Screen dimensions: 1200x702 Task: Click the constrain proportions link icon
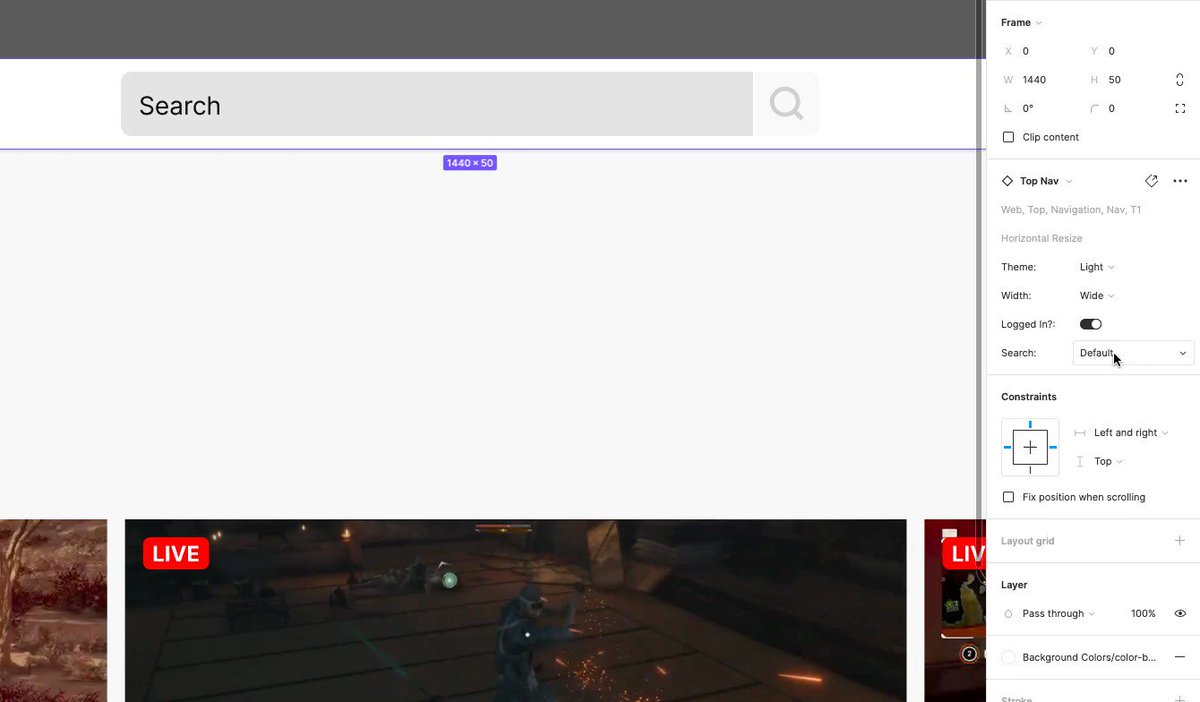click(1180, 79)
